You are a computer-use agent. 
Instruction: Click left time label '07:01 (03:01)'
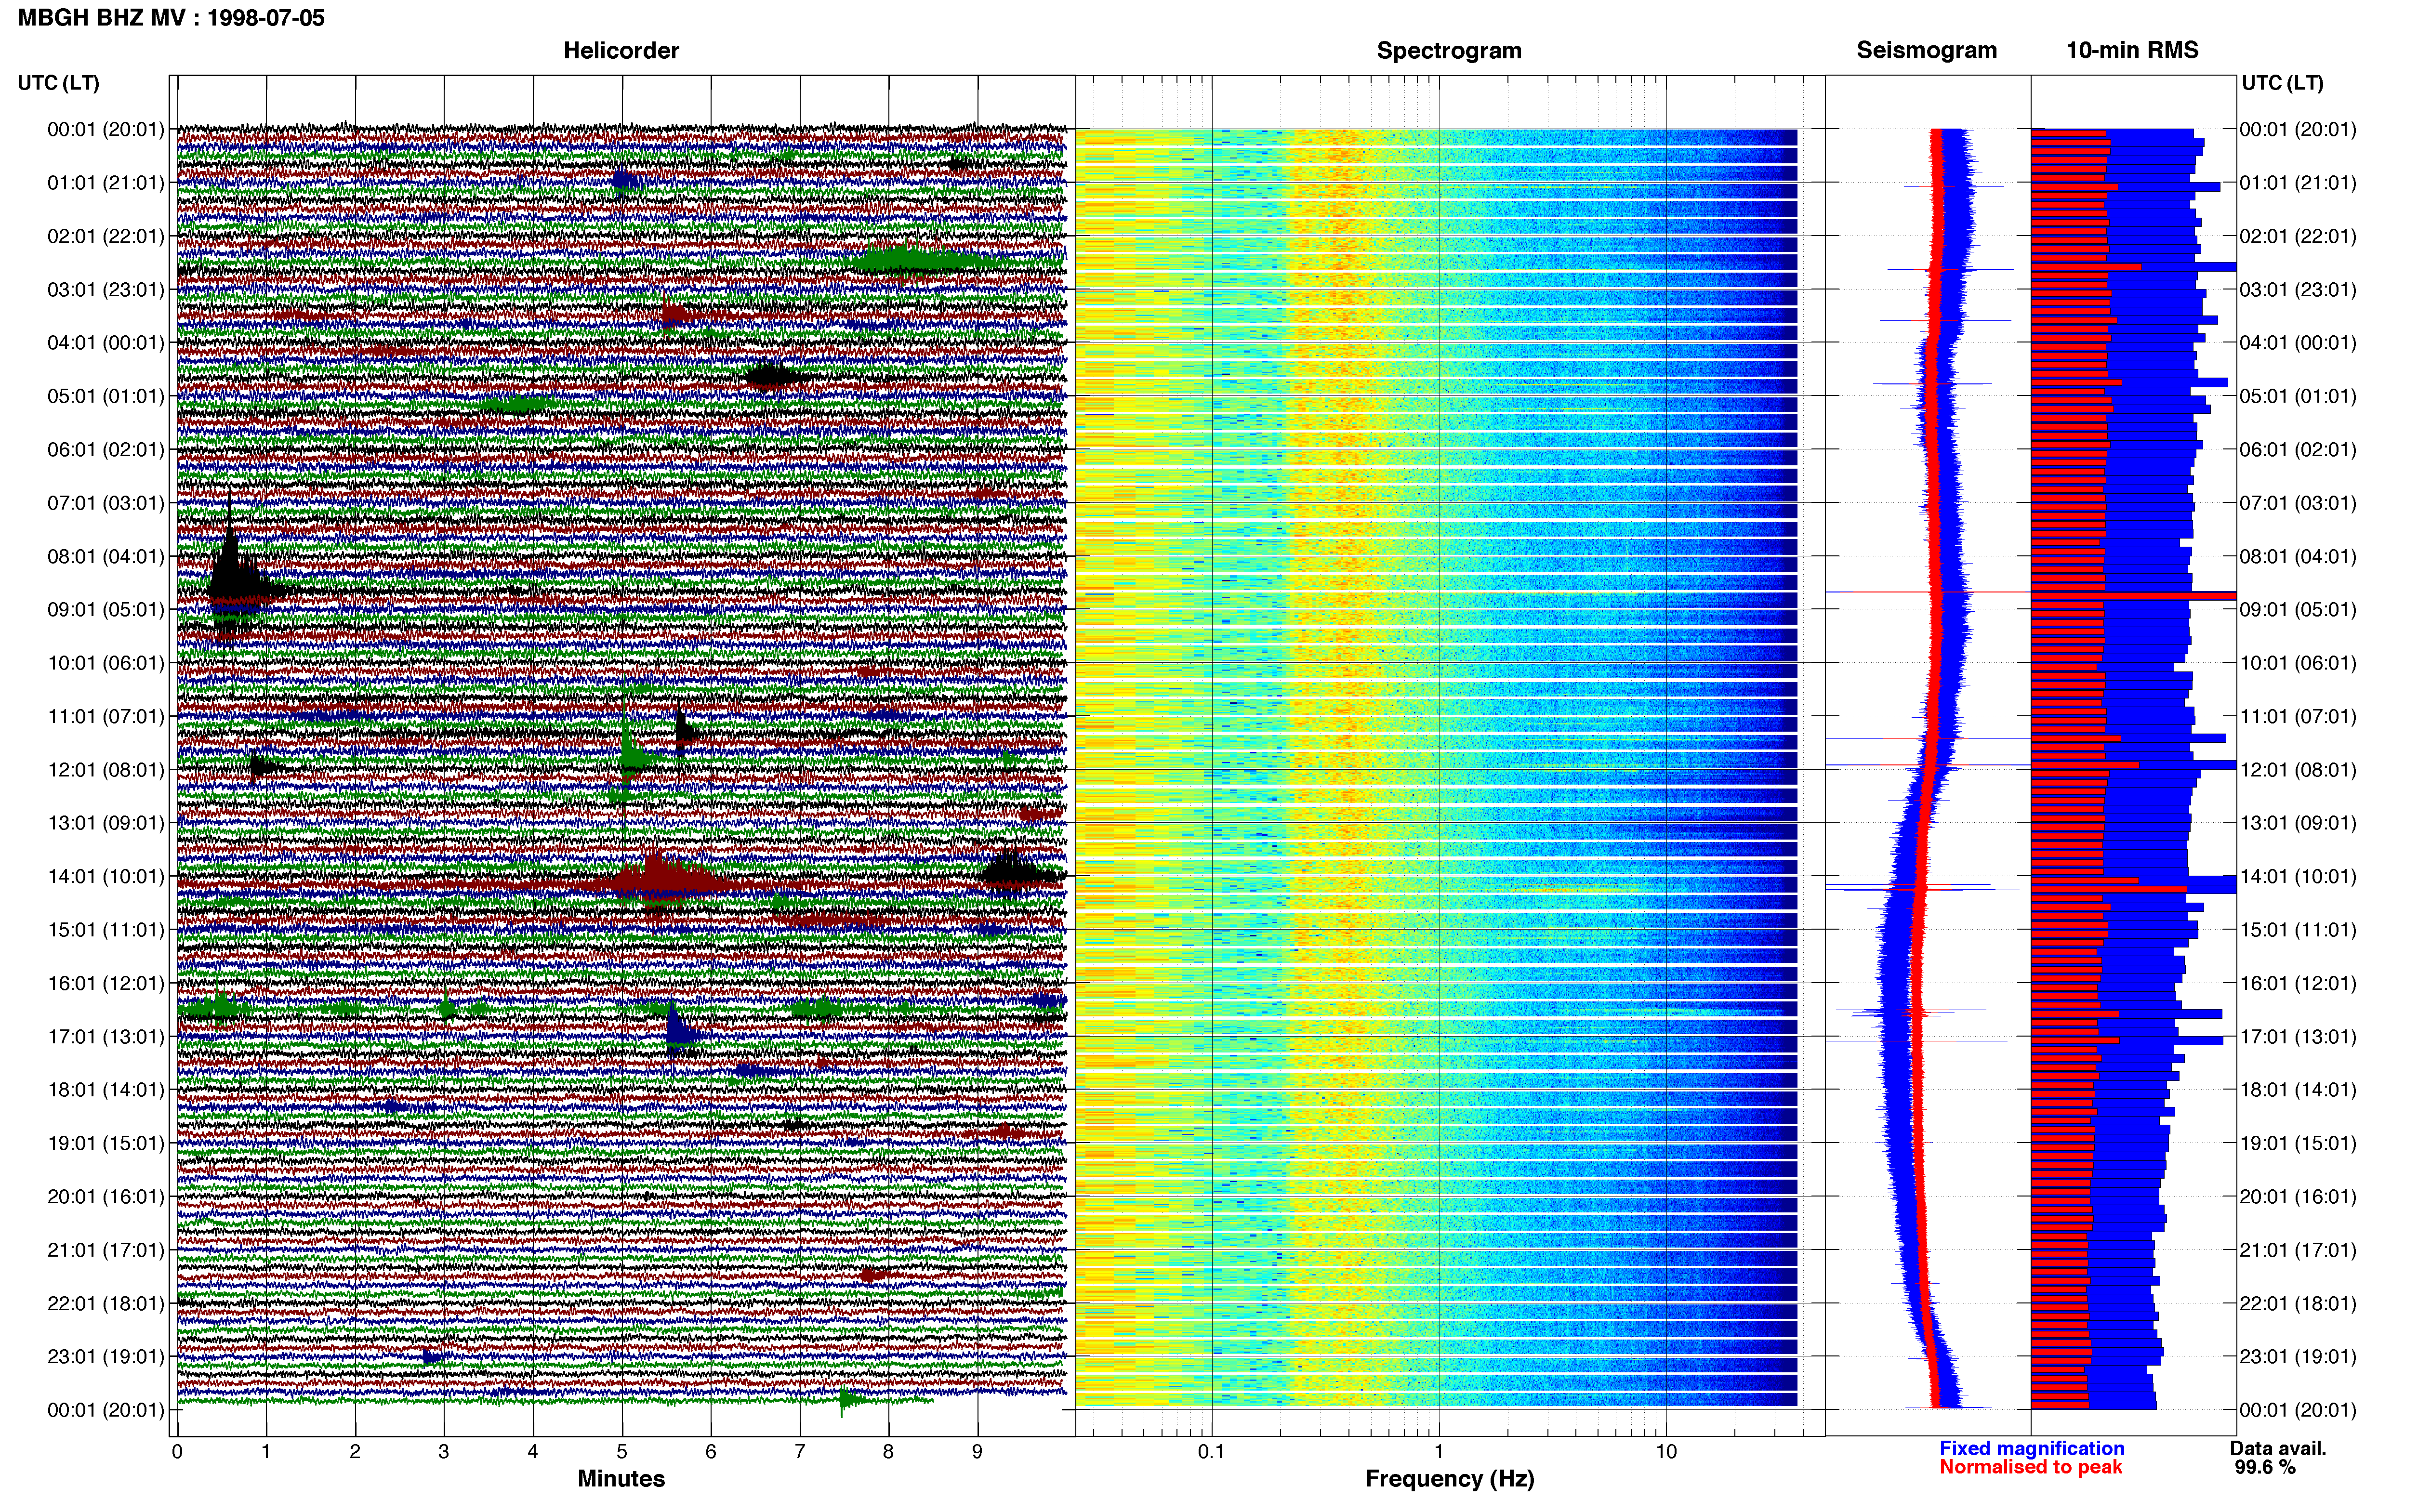pyautogui.click(x=105, y=503)
